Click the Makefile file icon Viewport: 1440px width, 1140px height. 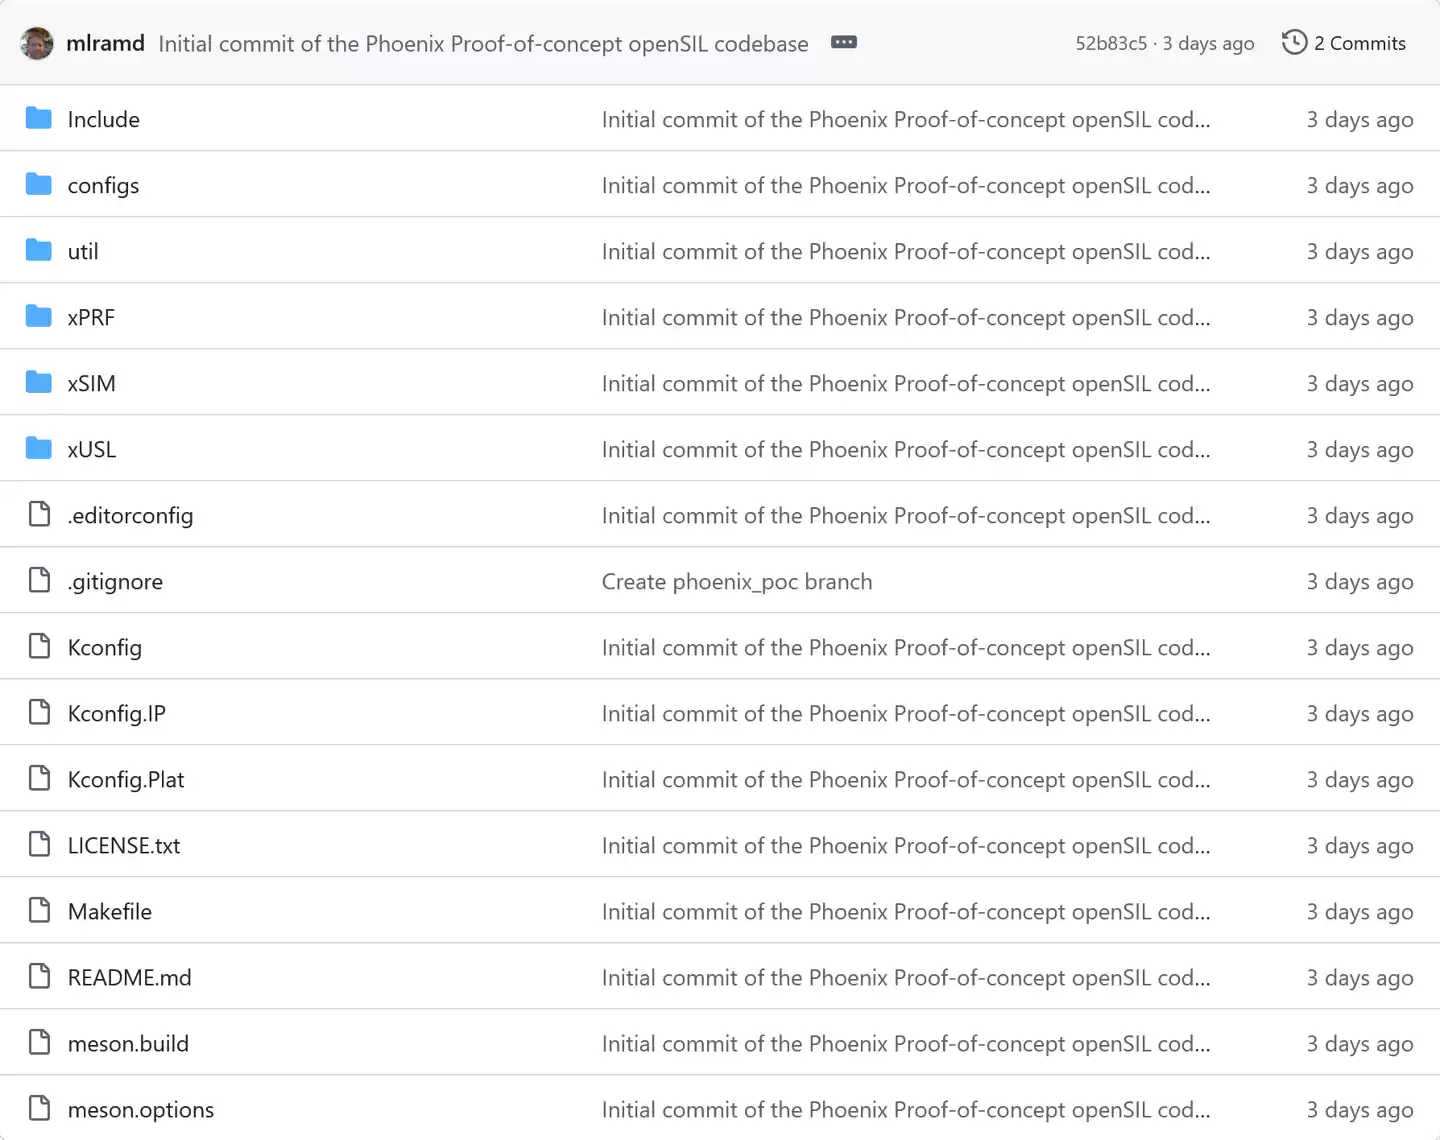(x=39, y=911)
